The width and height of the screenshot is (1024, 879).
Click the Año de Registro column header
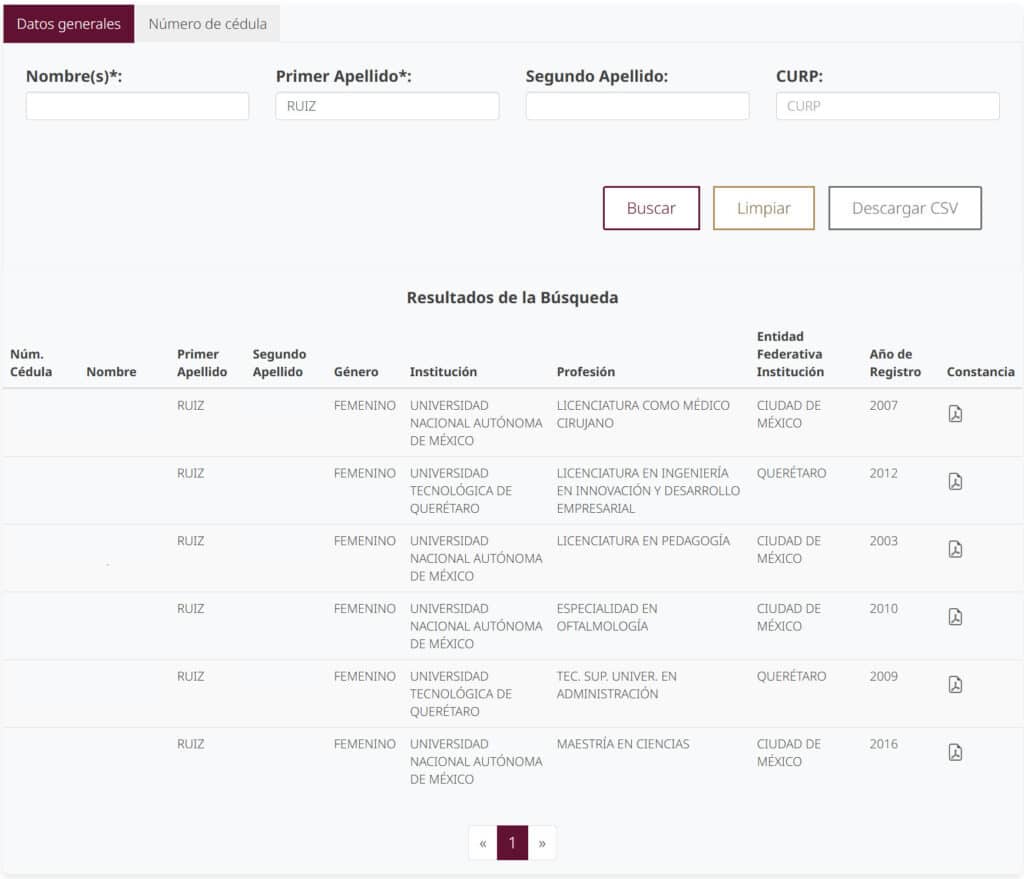[891, 362]
